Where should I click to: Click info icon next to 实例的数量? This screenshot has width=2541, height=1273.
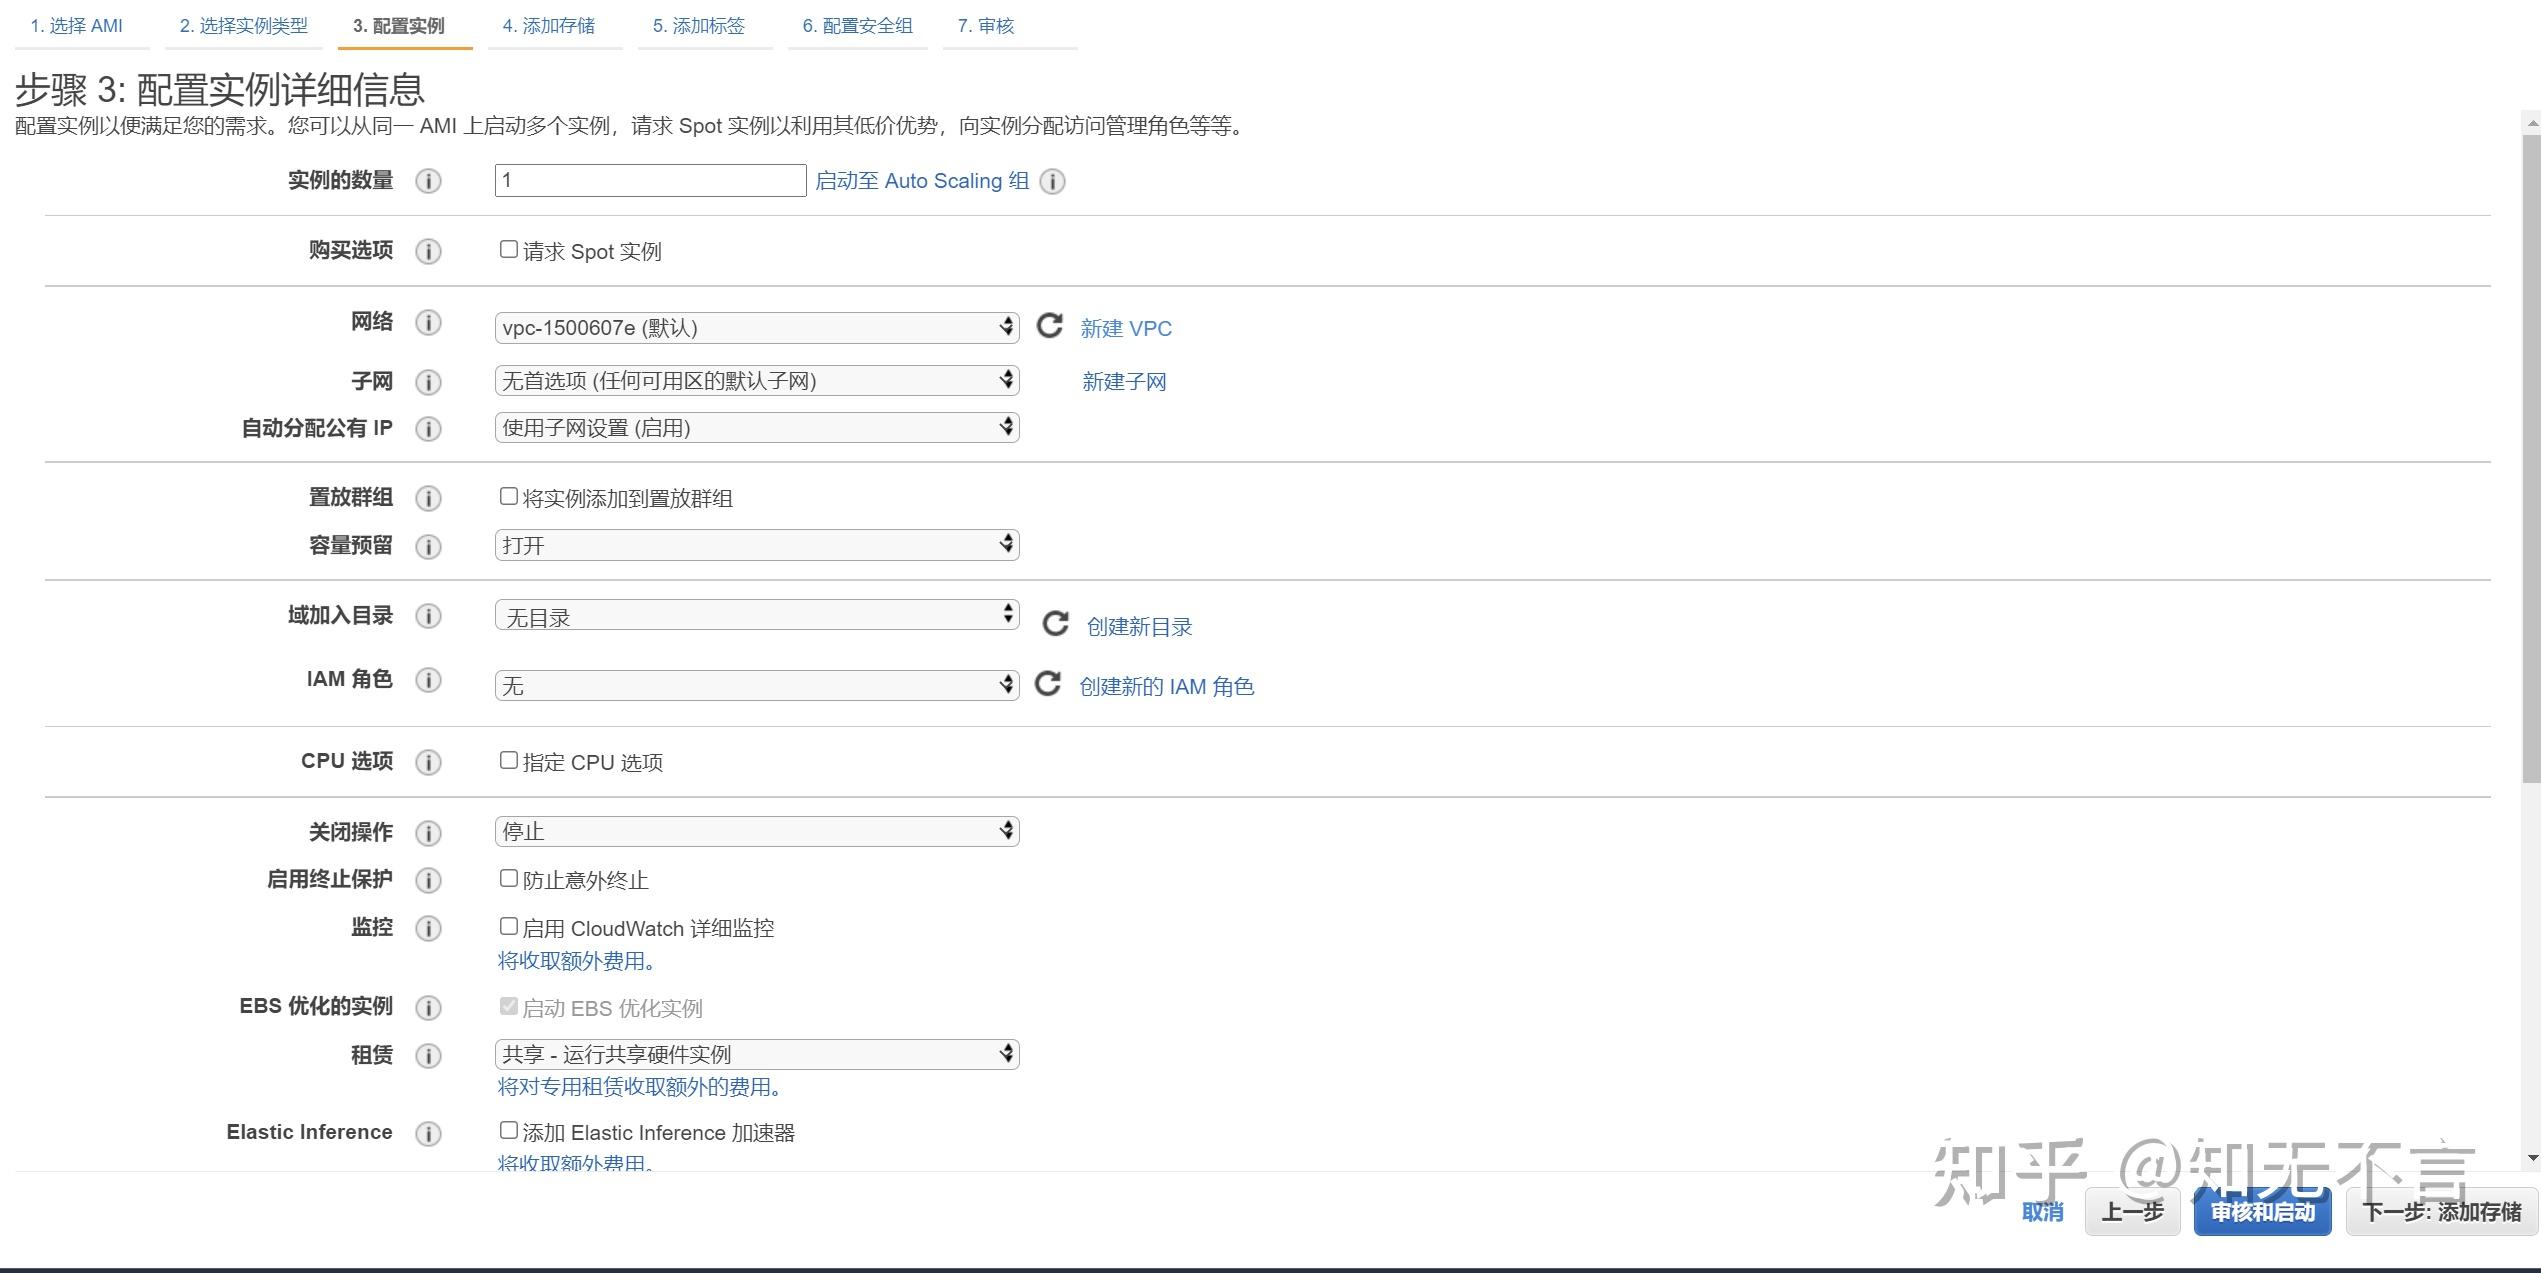click(x=428, y=181)
